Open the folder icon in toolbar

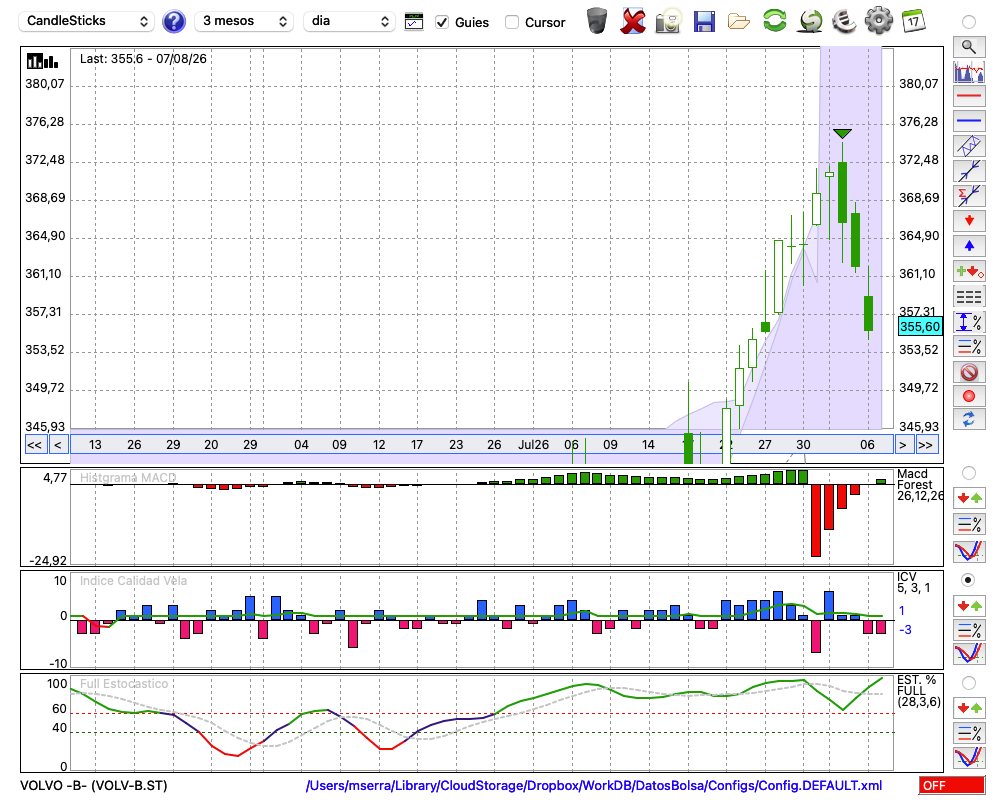pos(739,22)
